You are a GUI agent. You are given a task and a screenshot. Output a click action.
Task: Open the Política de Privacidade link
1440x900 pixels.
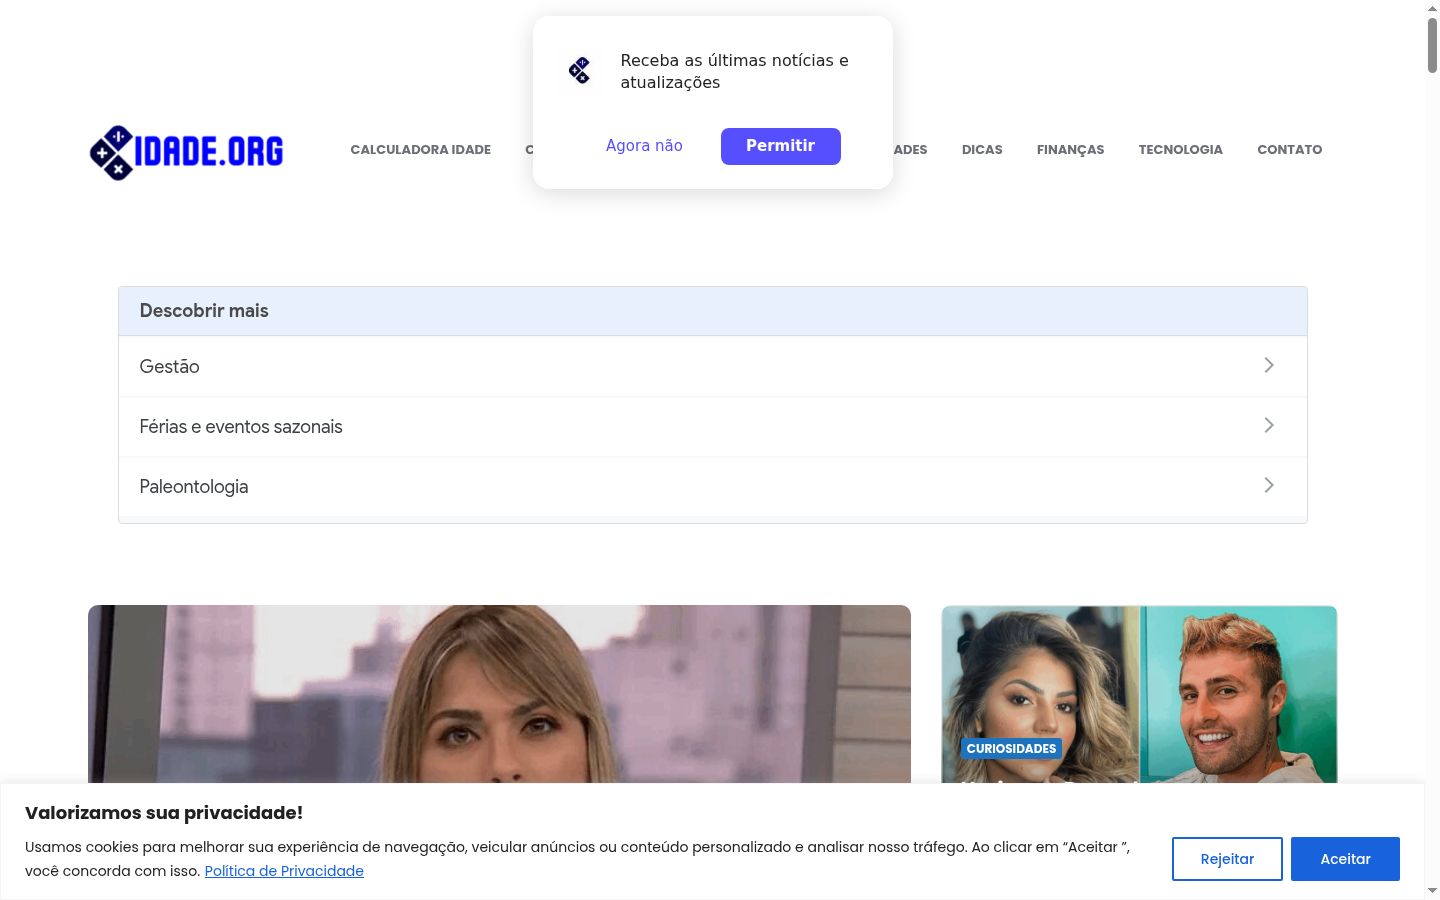click(x=284, y=871)
